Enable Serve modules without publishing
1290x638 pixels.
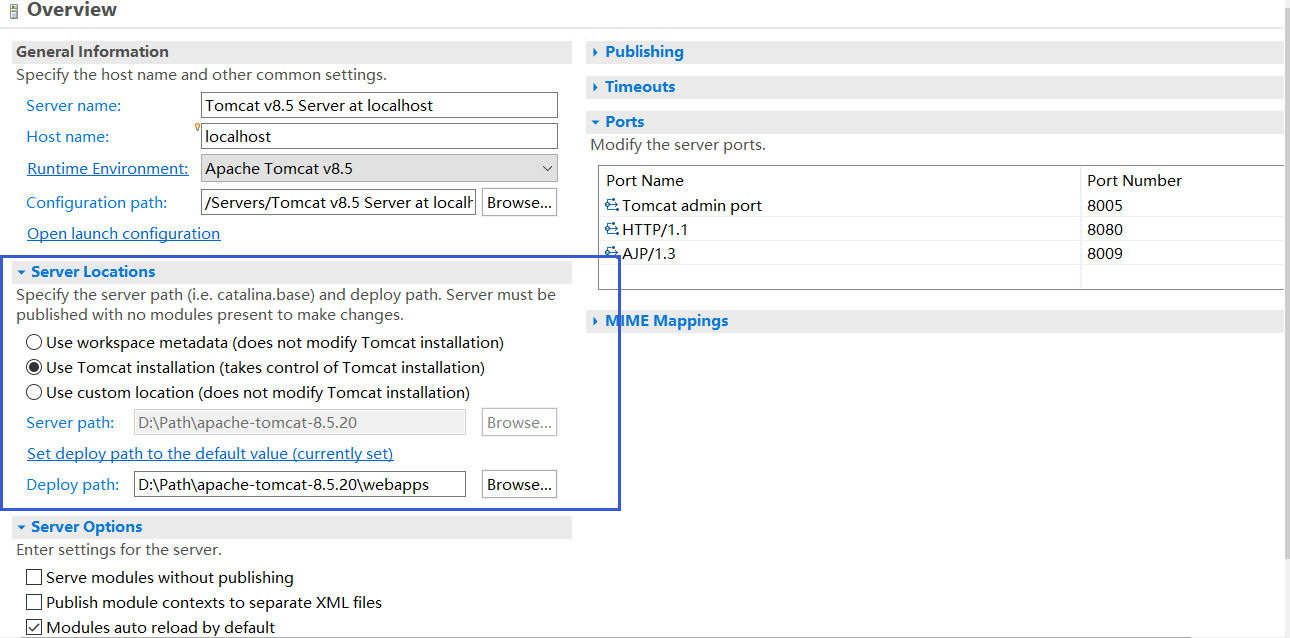[x=34, y=577]
